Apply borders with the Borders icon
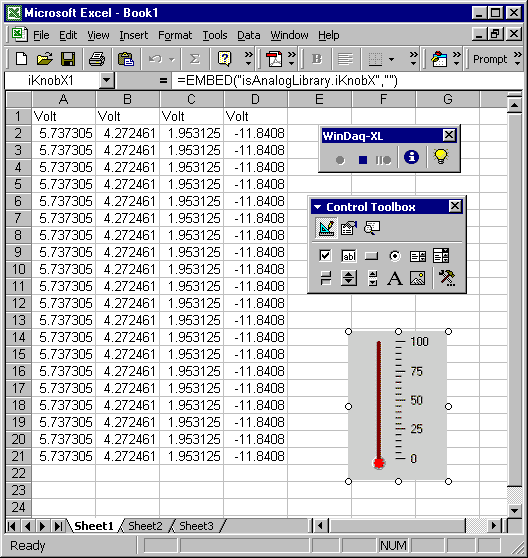 (375, 59)
